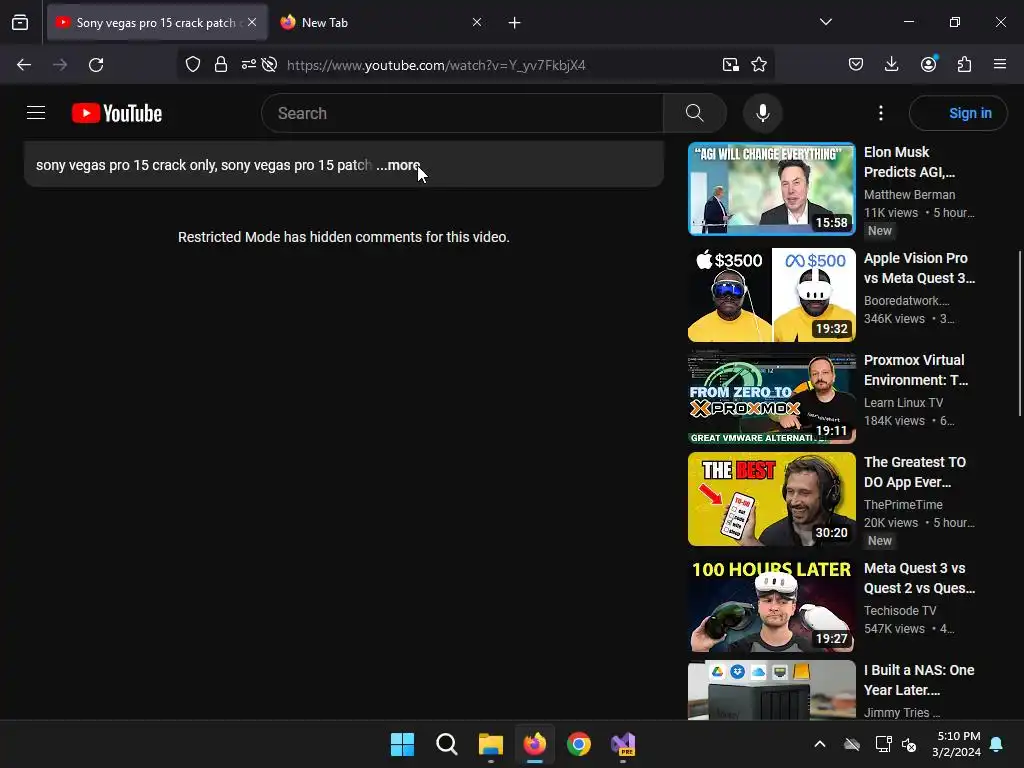Click title Elon Musk Predicts AGI
Image resolution: width=1024 pixels, height=768 pixels.
click(x=909, y=162)
